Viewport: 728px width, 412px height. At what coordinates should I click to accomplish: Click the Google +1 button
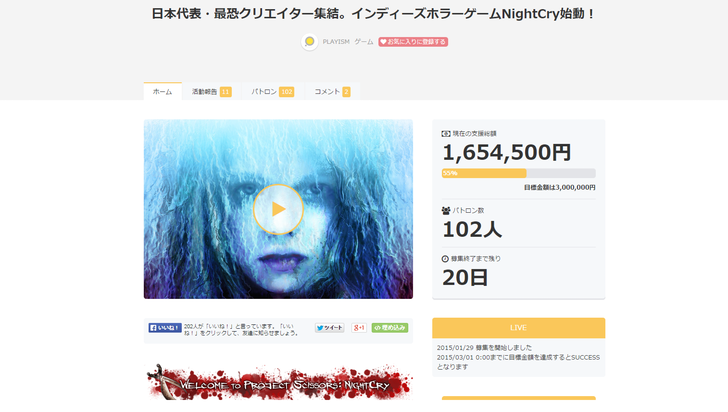pos(359,328)
